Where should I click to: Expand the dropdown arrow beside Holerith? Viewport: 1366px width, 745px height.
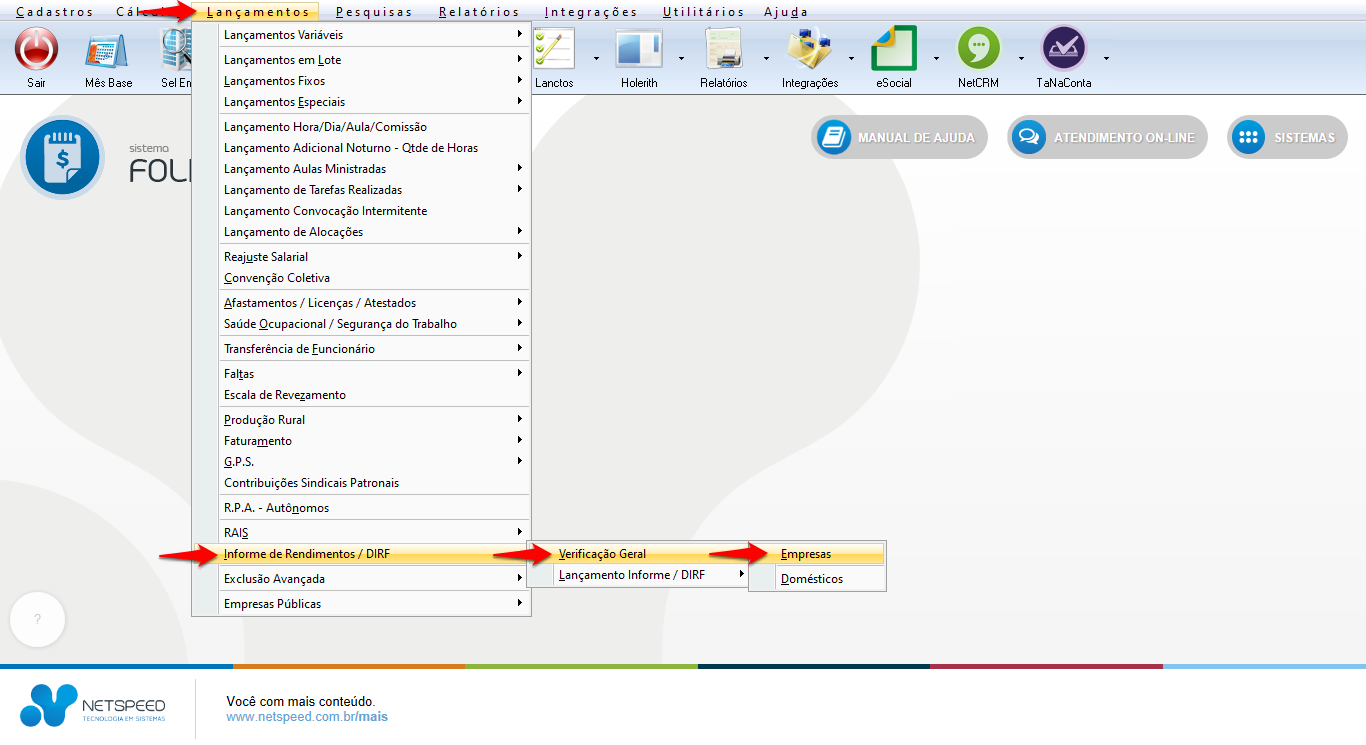(x=681, y=58)
